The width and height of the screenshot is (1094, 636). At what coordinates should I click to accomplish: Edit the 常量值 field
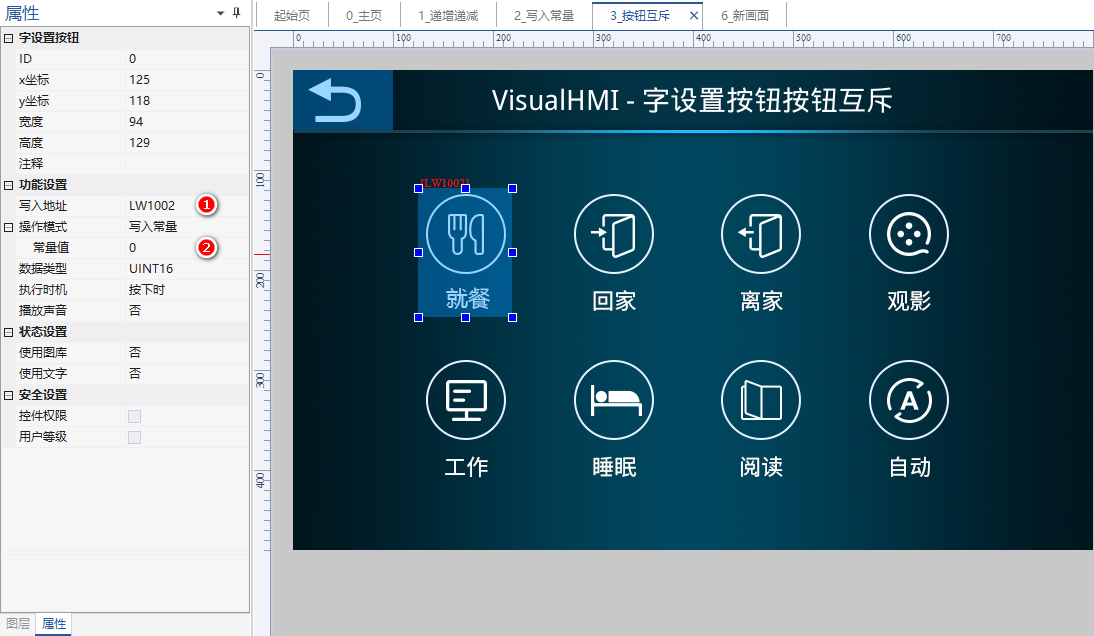click(187, 248)
